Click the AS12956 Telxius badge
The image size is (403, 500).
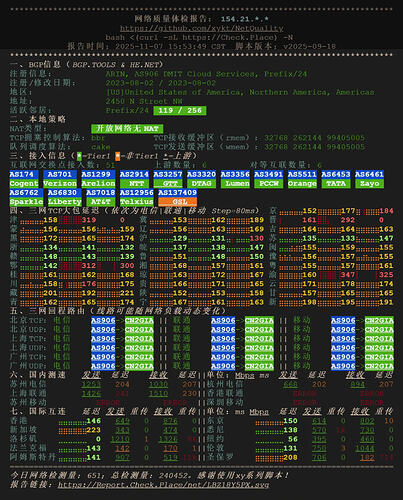pos(137,197)
